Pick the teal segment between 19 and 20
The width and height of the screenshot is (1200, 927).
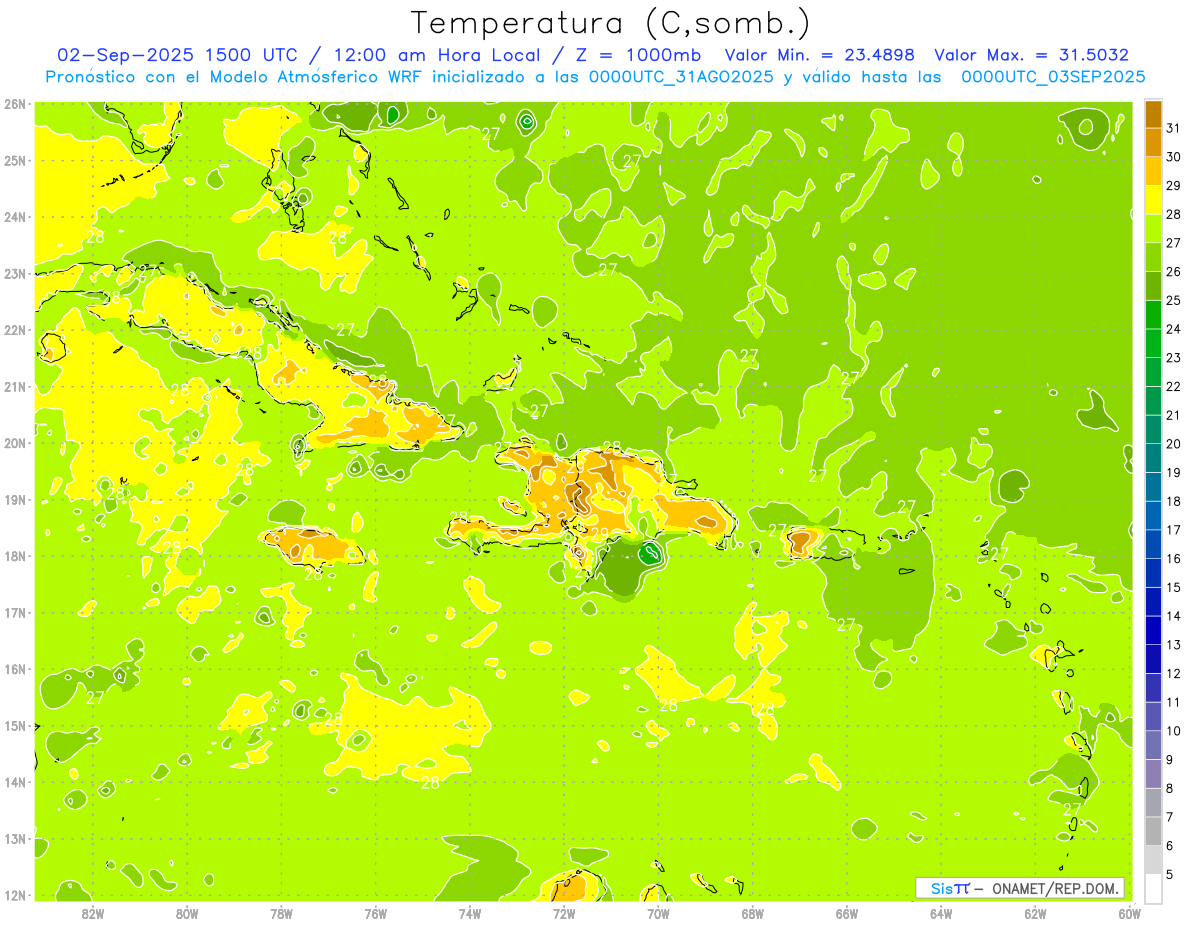[1153, 458]
